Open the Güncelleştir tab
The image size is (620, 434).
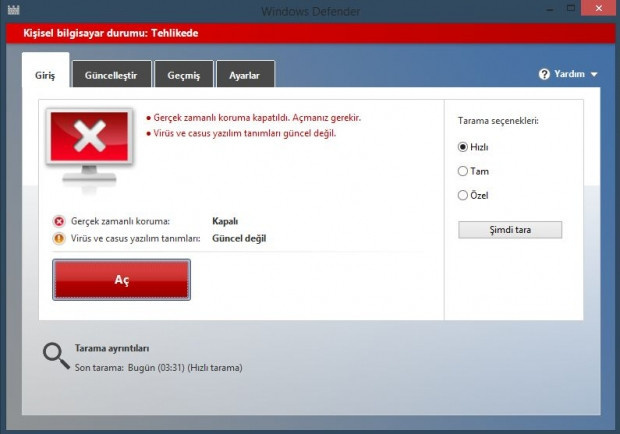click(x=111, y=75)
